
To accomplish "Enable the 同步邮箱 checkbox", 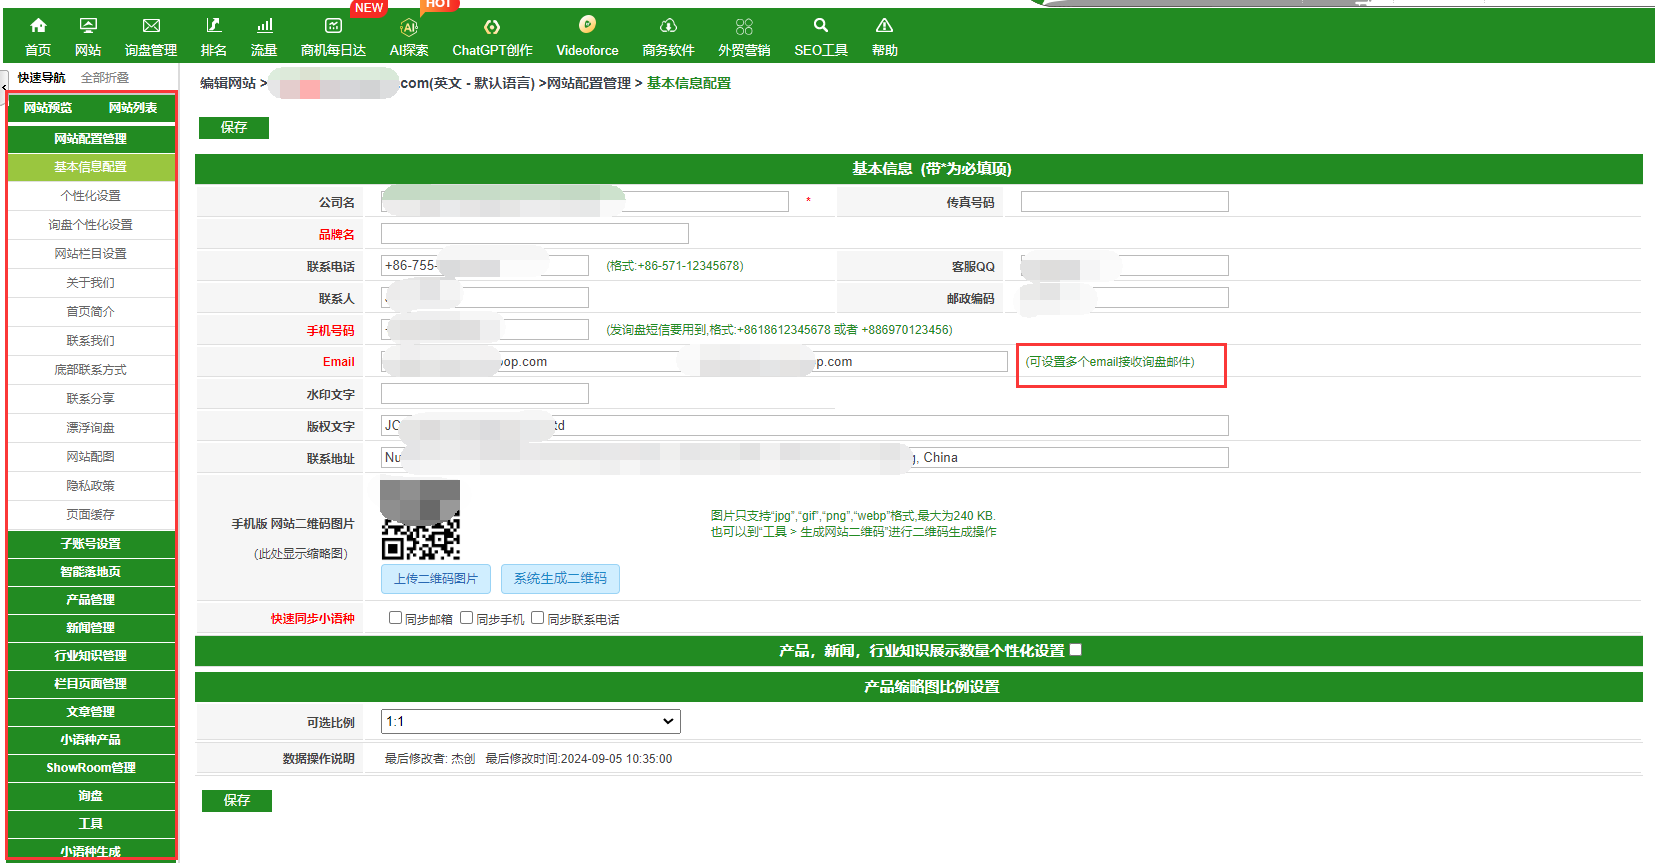I will 395,618.
